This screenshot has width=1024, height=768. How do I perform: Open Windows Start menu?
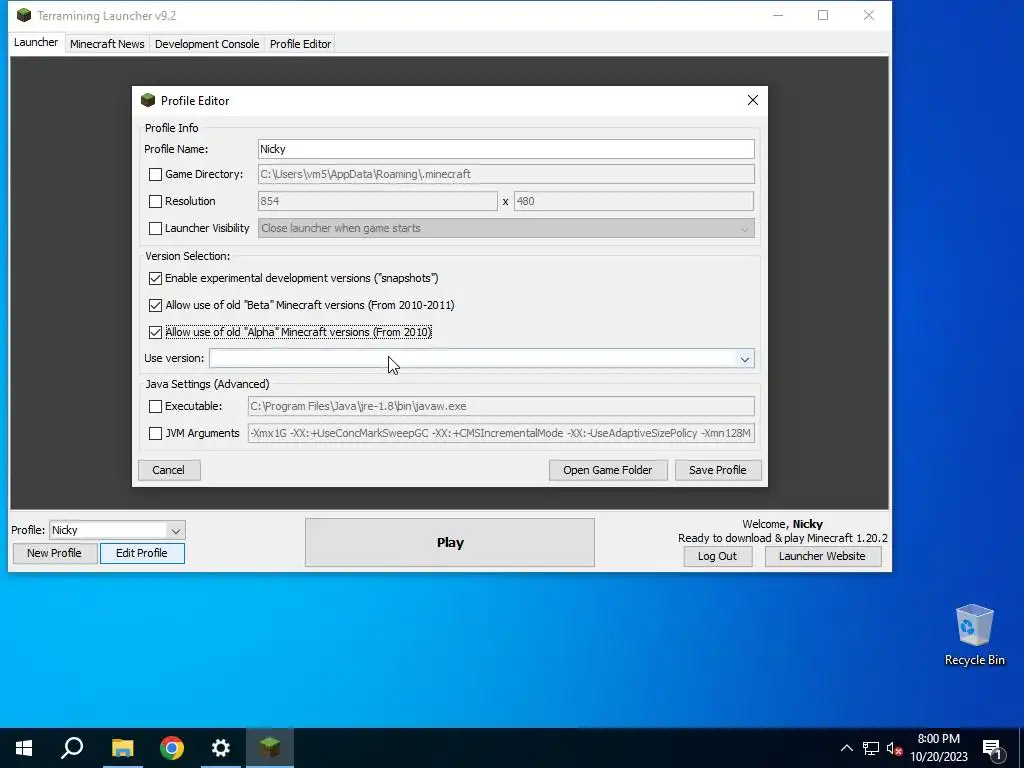[24, 748]
